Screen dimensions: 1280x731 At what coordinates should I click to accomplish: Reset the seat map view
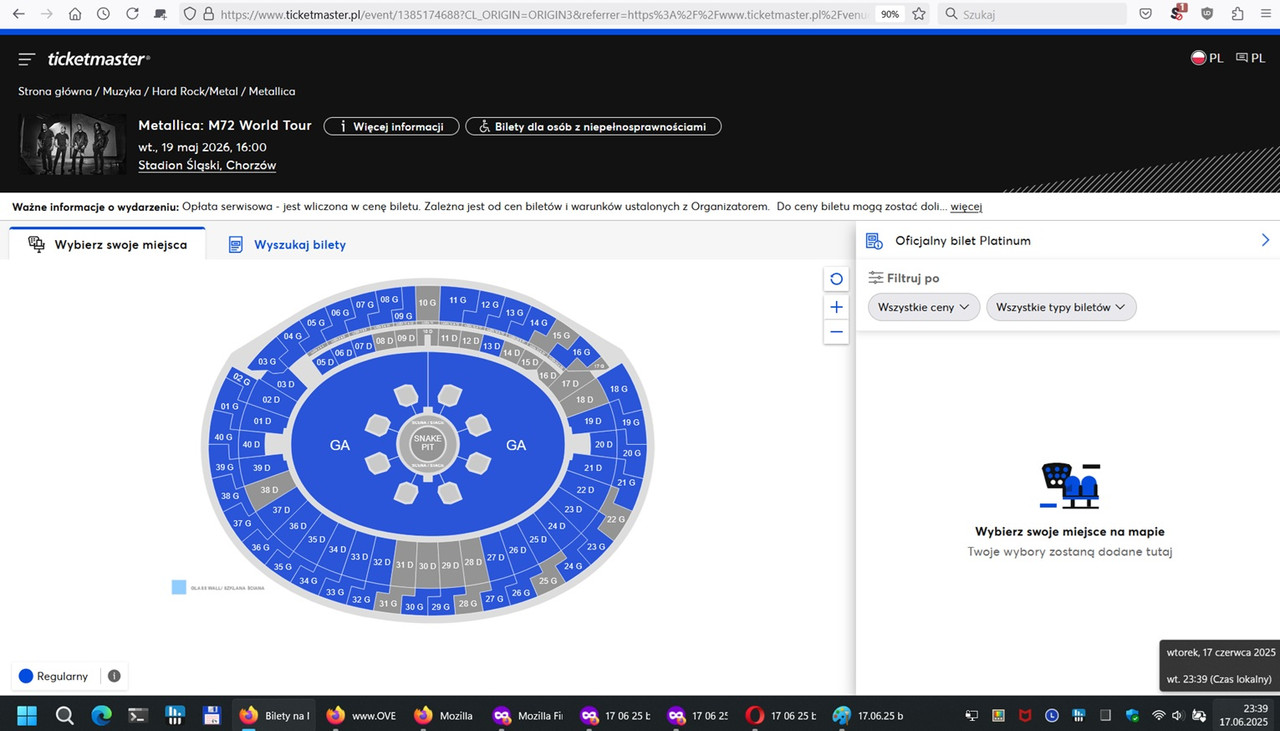(836, 279)
